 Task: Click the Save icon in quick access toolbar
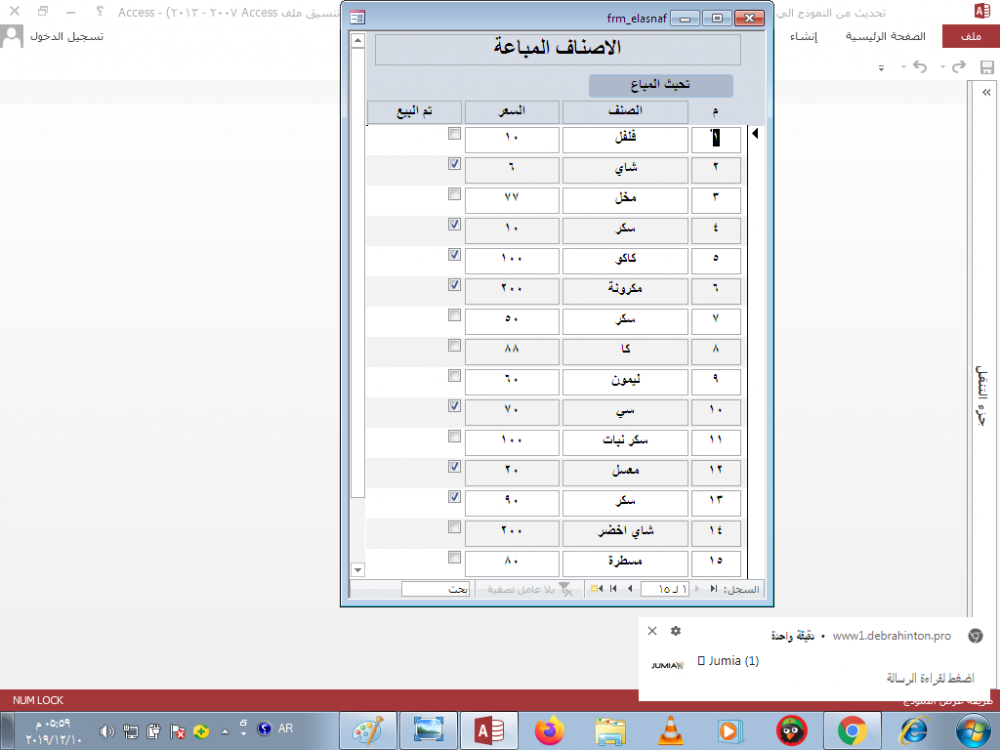point(986,67)
